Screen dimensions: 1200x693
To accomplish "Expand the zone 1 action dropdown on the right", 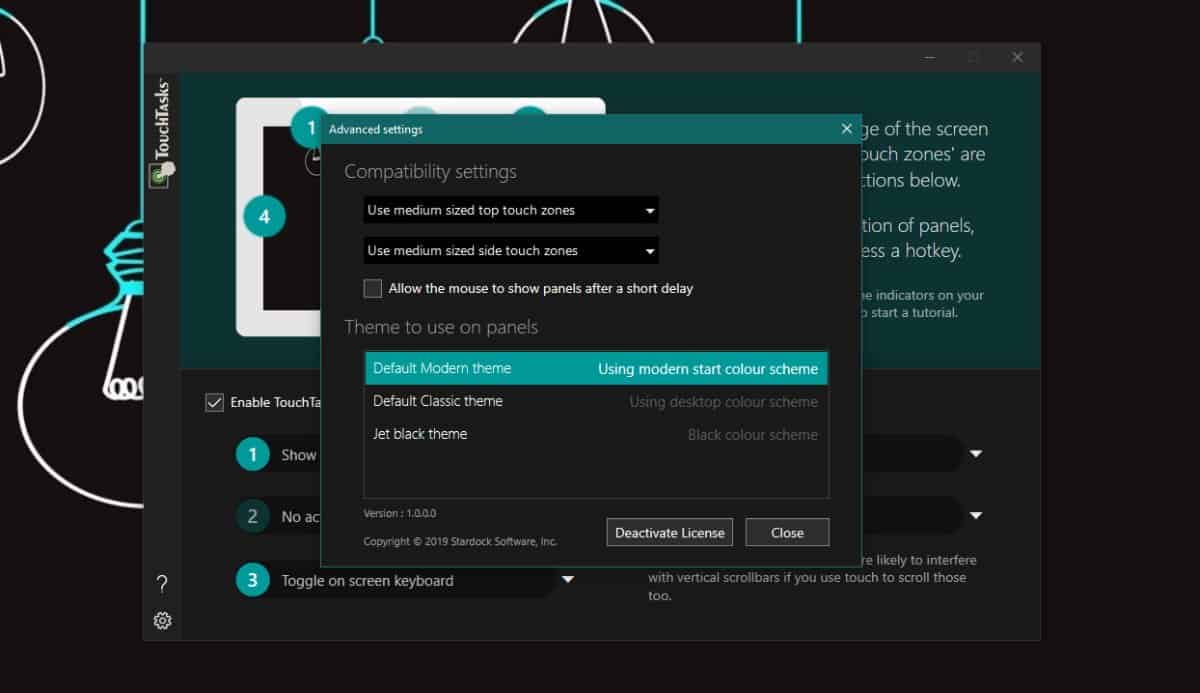I will point(975,453).
